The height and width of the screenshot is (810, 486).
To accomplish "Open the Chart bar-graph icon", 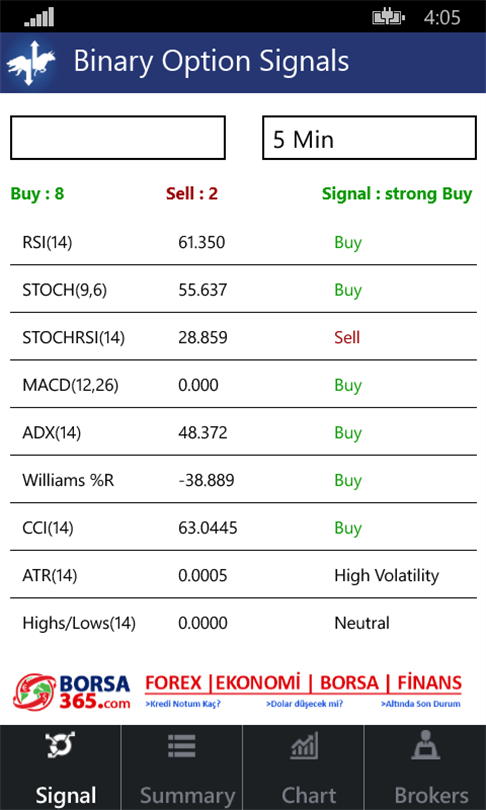I will pos(304,746).
